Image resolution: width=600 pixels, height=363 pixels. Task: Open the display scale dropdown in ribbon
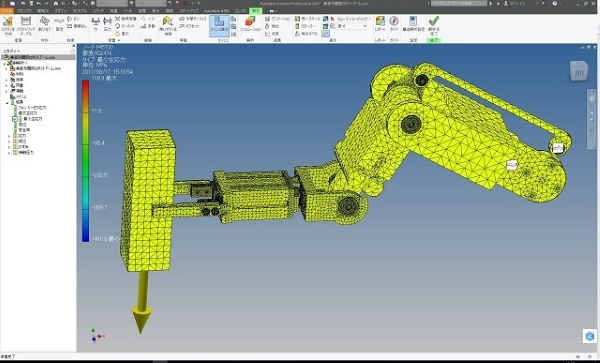[x=352, y=26]
